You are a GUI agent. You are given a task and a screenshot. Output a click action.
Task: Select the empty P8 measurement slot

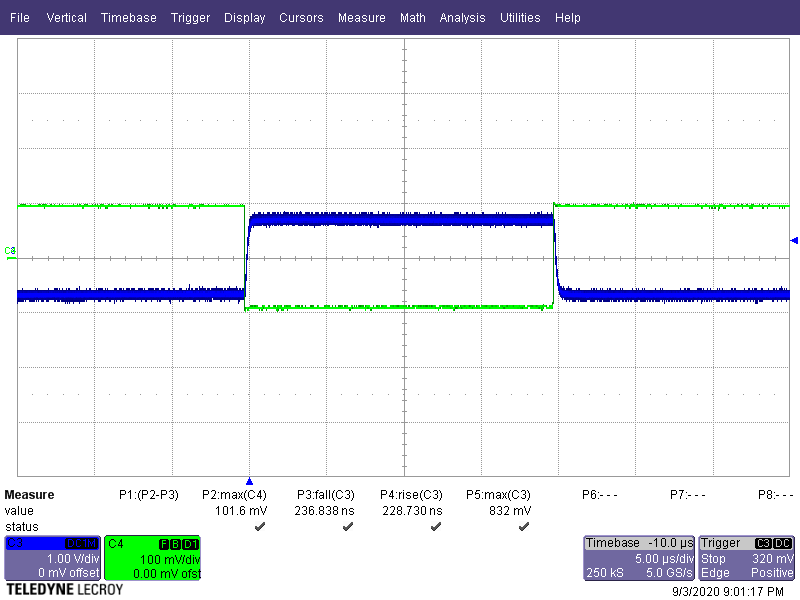point(776,495)
